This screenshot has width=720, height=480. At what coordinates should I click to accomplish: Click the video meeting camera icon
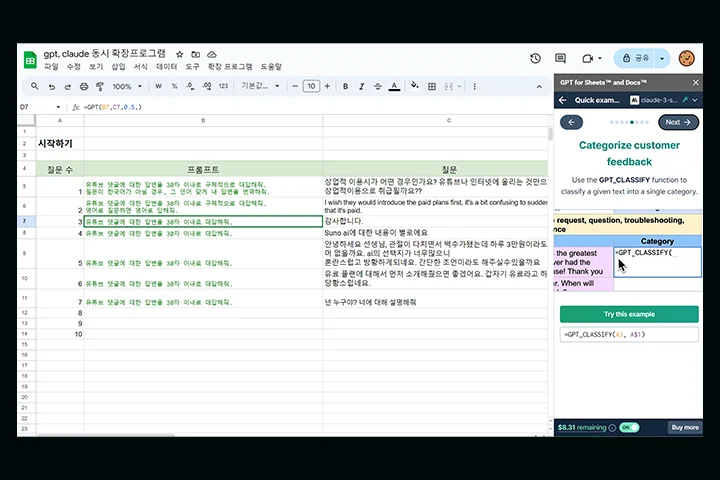pos(587,58)
